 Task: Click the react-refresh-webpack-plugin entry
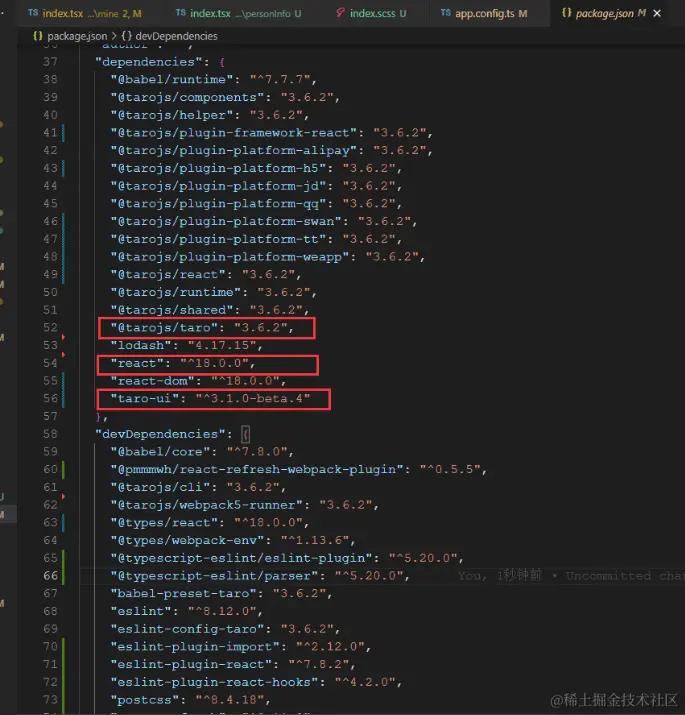[x=299, y=469]
